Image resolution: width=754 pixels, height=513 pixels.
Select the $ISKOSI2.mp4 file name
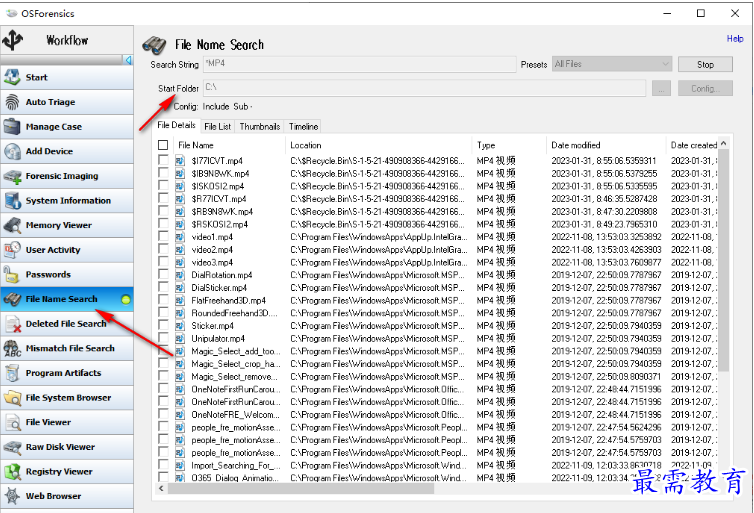click(x=217, y=186)
